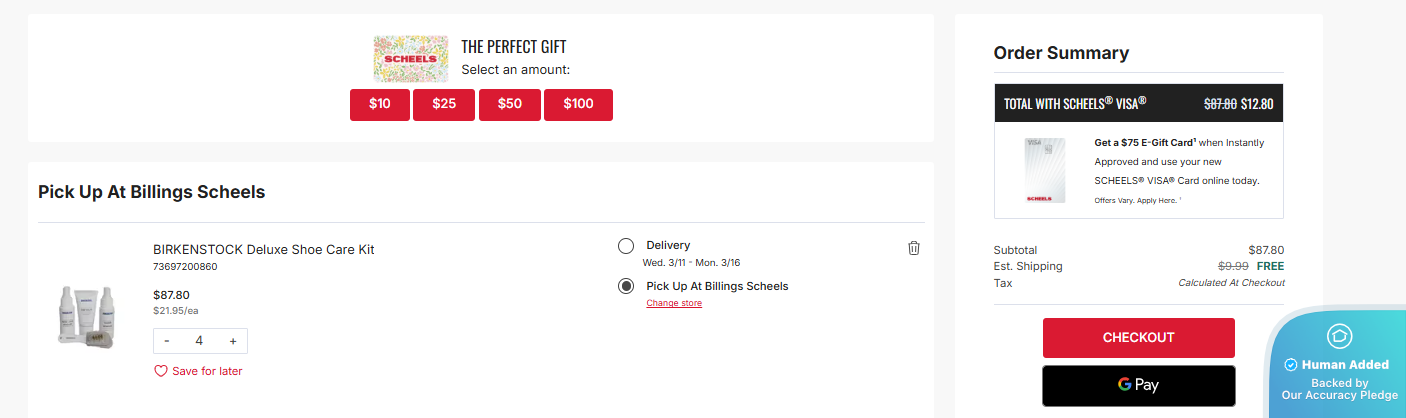Image resolution: width=1406 pixels, height=418 pixels.
Task: Decrease quantity with the minus button
Action: pos(167,341)
